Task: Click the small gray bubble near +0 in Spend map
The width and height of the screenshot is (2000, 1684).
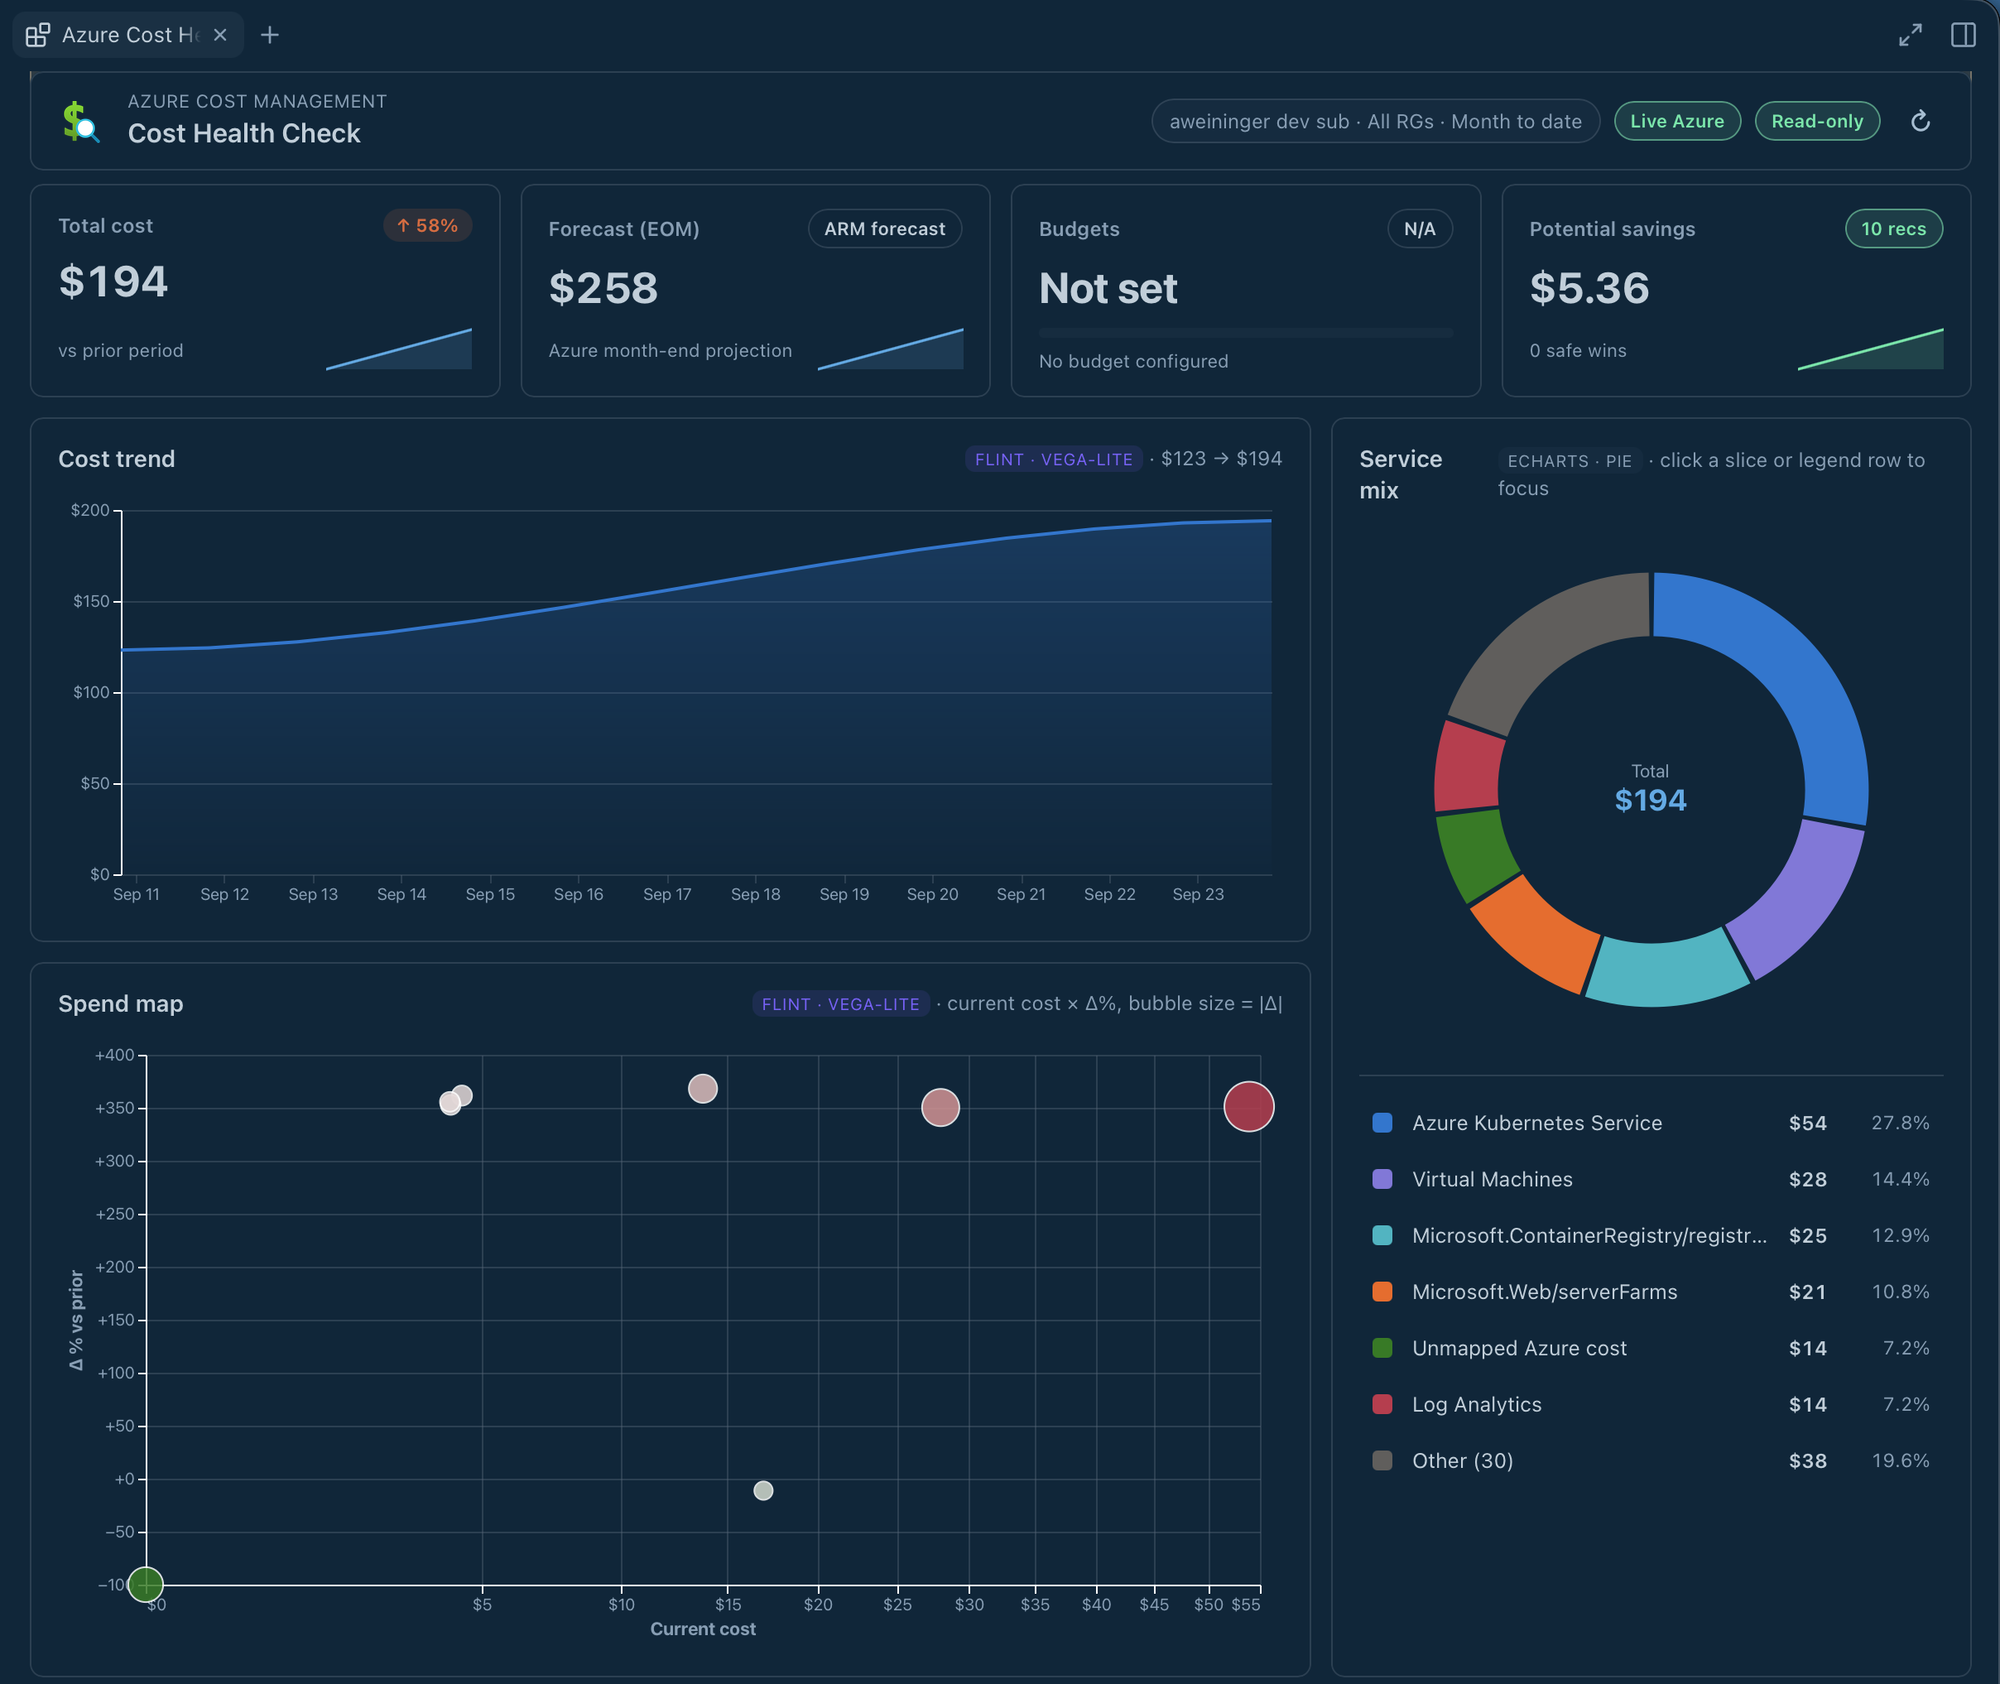Action: [x=763, y=1490]
